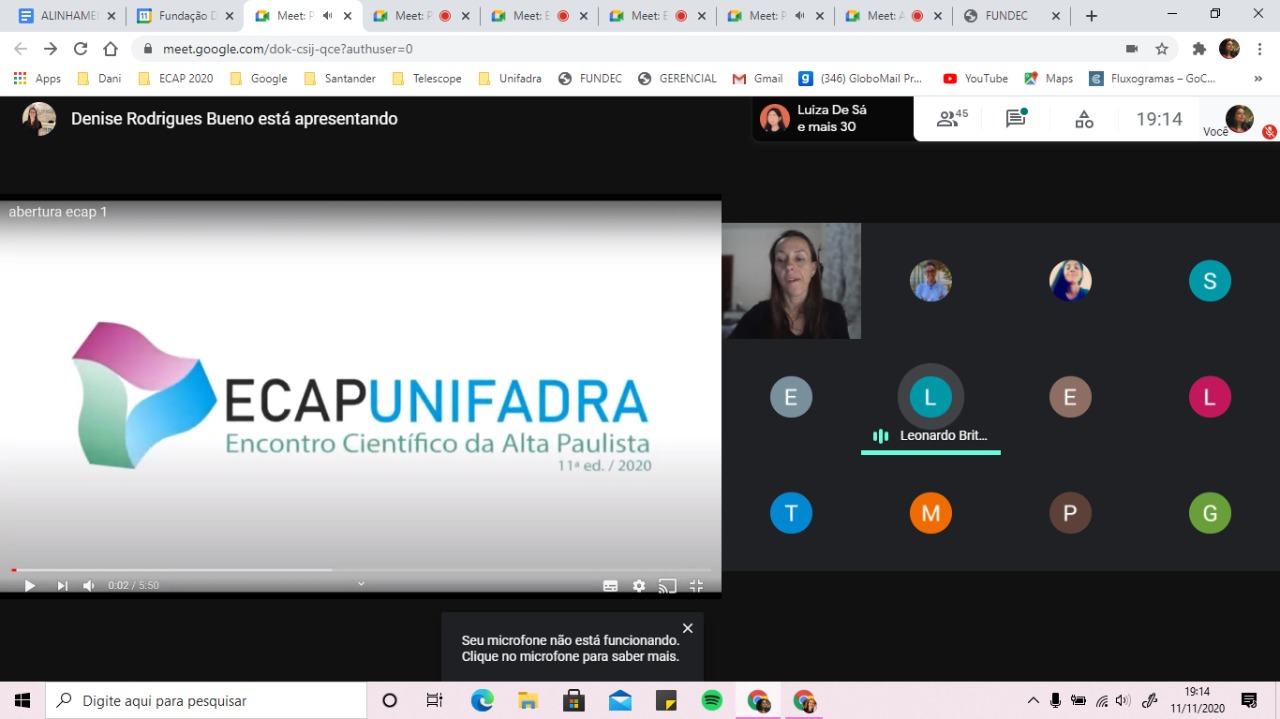Open the Mail app from the taskbar

coord(620,700)
